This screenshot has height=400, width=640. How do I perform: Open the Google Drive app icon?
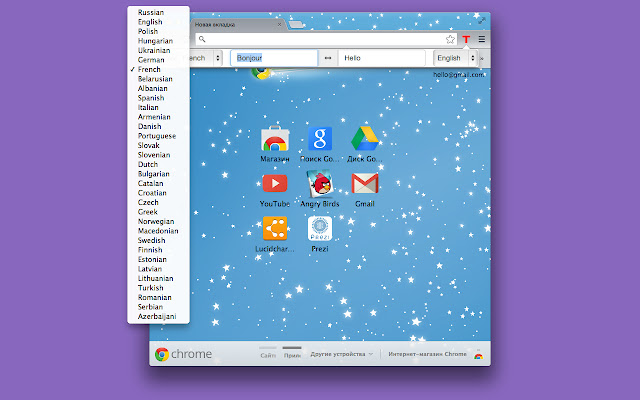pyautogui.click(x=364, y=139)
